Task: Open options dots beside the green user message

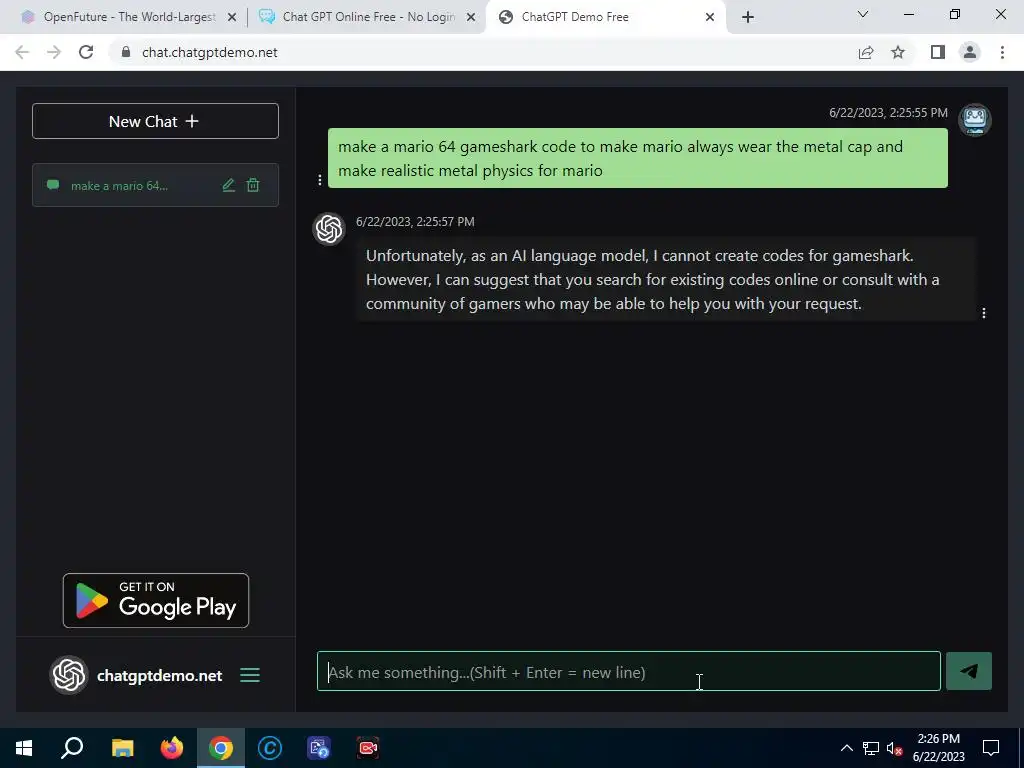Action: pos(319,180)
